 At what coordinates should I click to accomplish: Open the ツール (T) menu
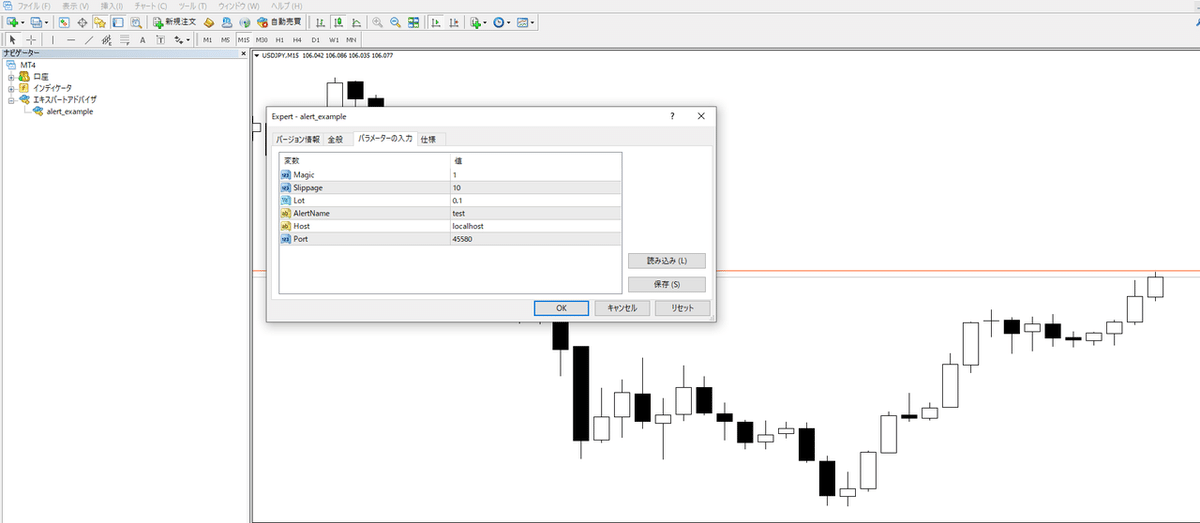(192, 6)
